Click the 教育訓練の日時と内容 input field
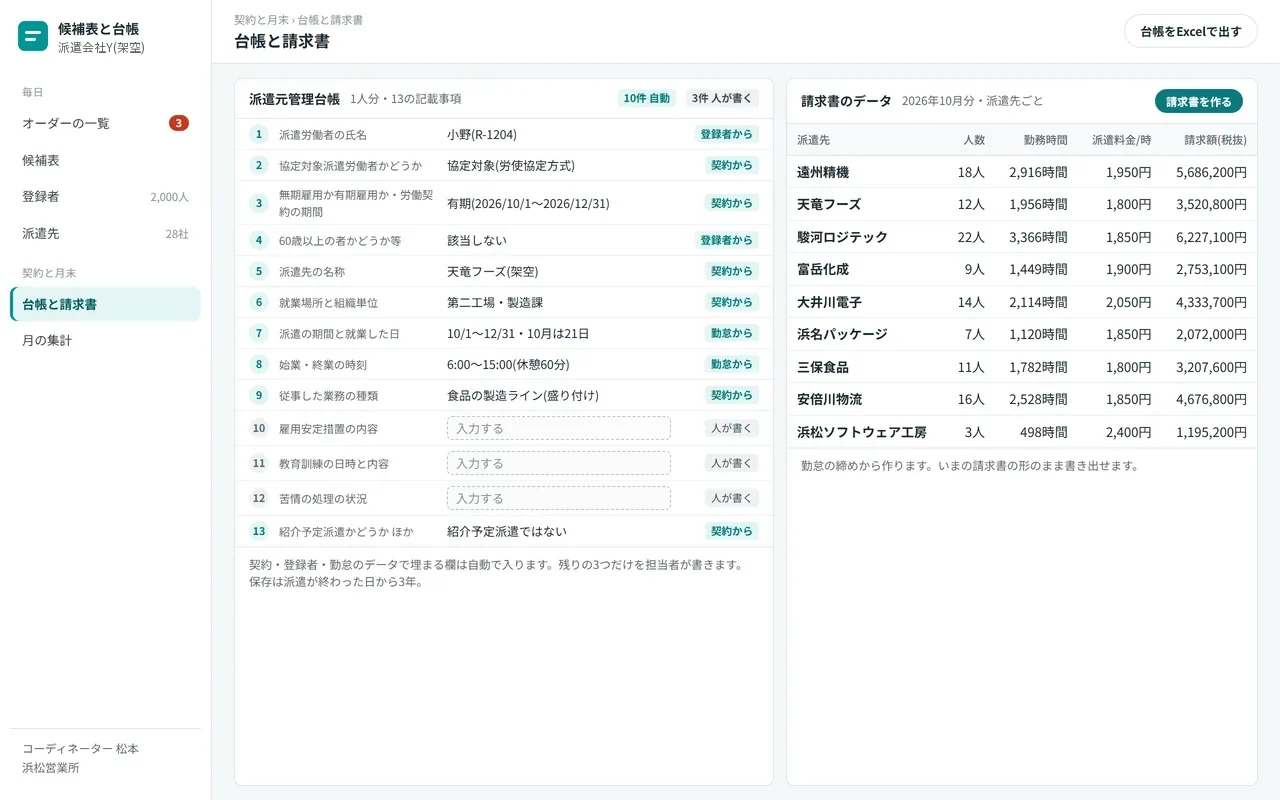Image resolution: width=1280 pixels, height=800 pixels. point(559,463)
